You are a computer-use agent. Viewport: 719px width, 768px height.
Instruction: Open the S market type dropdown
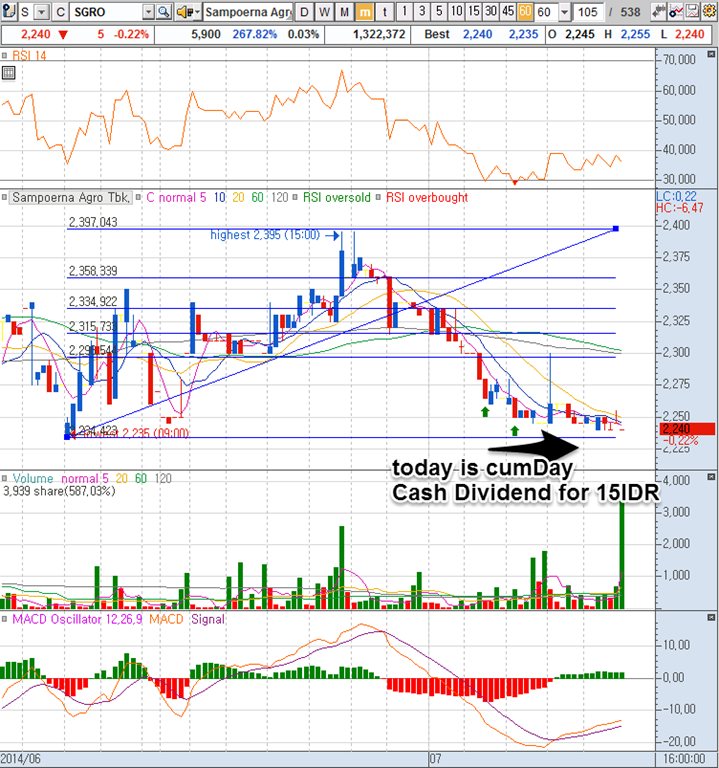(x=42, y=11)
